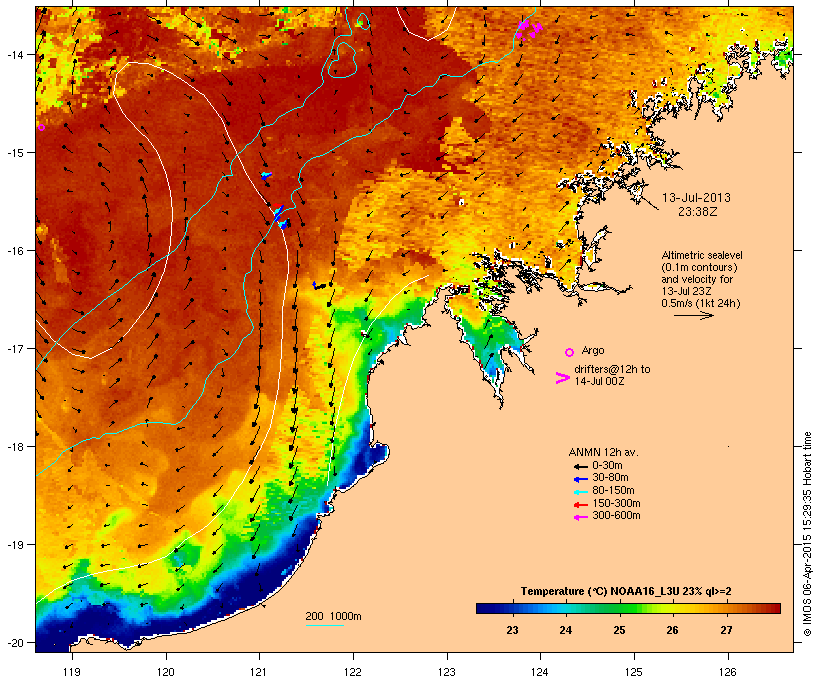The width and height of the screenshot is (820, 680).
Task: Click the -14 latitude axis label
Action: click(x=14, y=54)
